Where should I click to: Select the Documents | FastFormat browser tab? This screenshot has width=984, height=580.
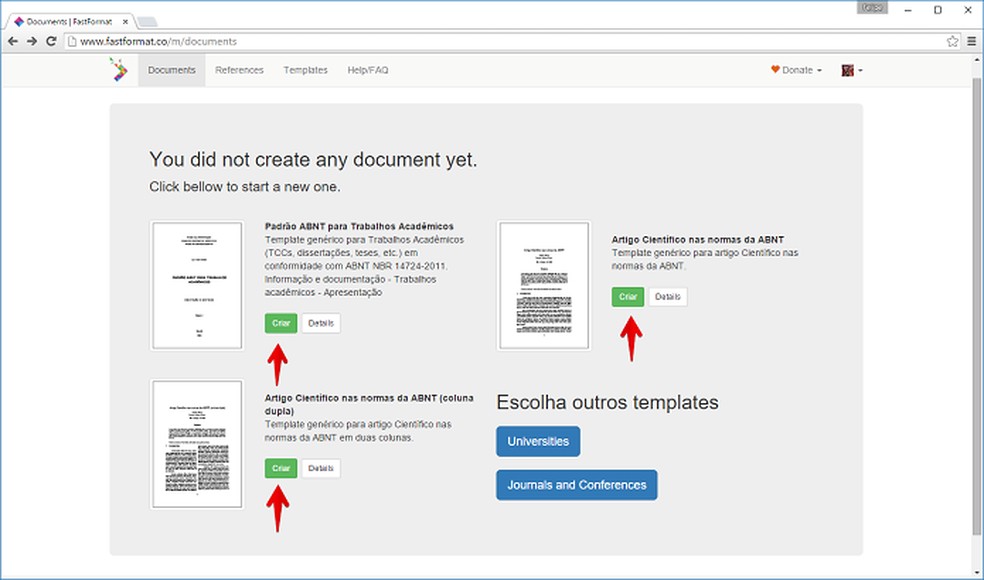pyautogui.click(x=69, y=22)
